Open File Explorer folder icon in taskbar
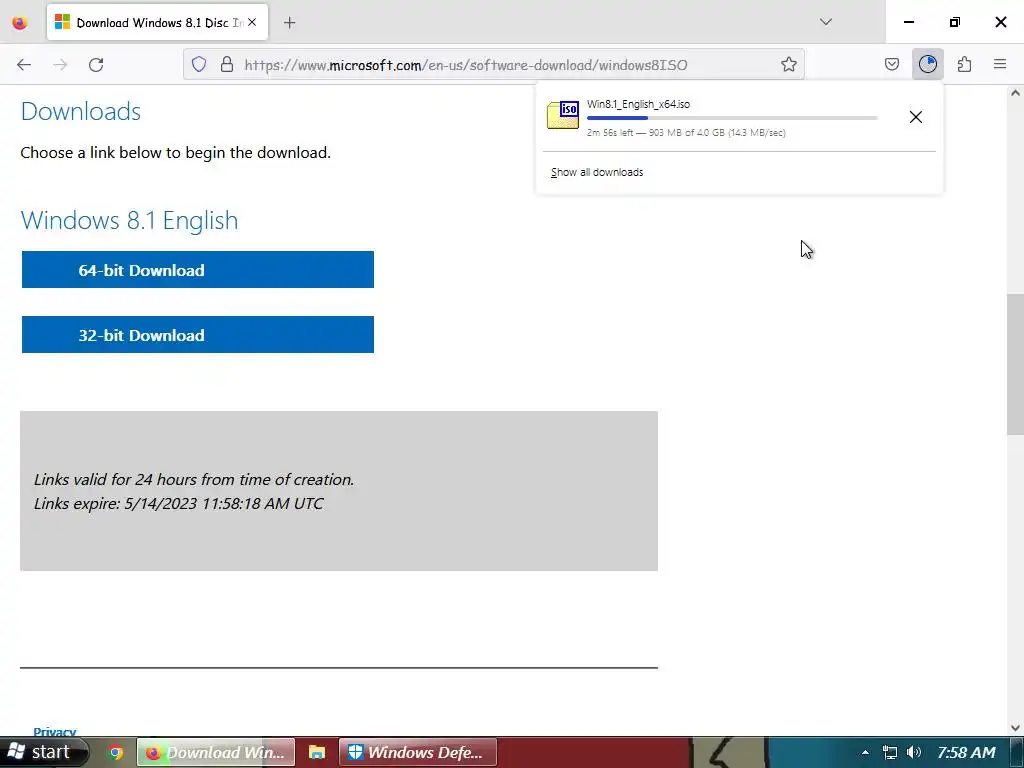 point(317,753)
